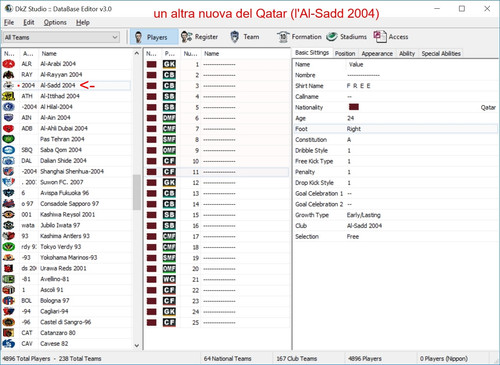The width and height of the screenshot is (500, 365).
Task: Click the flag swatch of player 25
Action: point(151,323)
